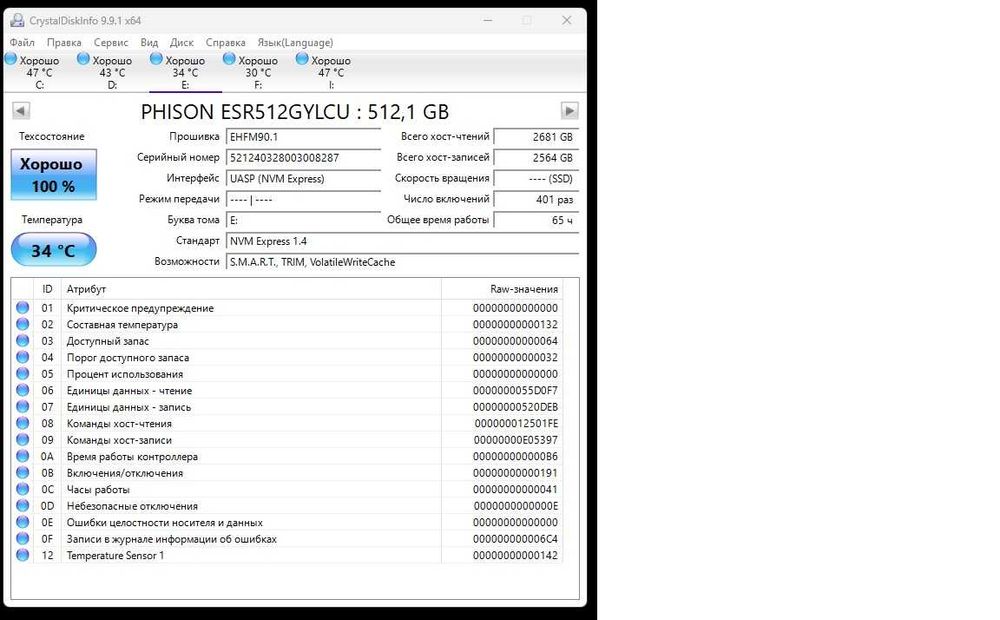The height and width of the screenshot is (620, 1000).
Task: Click the CrystalDiskInfo app icon in title bar
Action: tap(17, 20)
